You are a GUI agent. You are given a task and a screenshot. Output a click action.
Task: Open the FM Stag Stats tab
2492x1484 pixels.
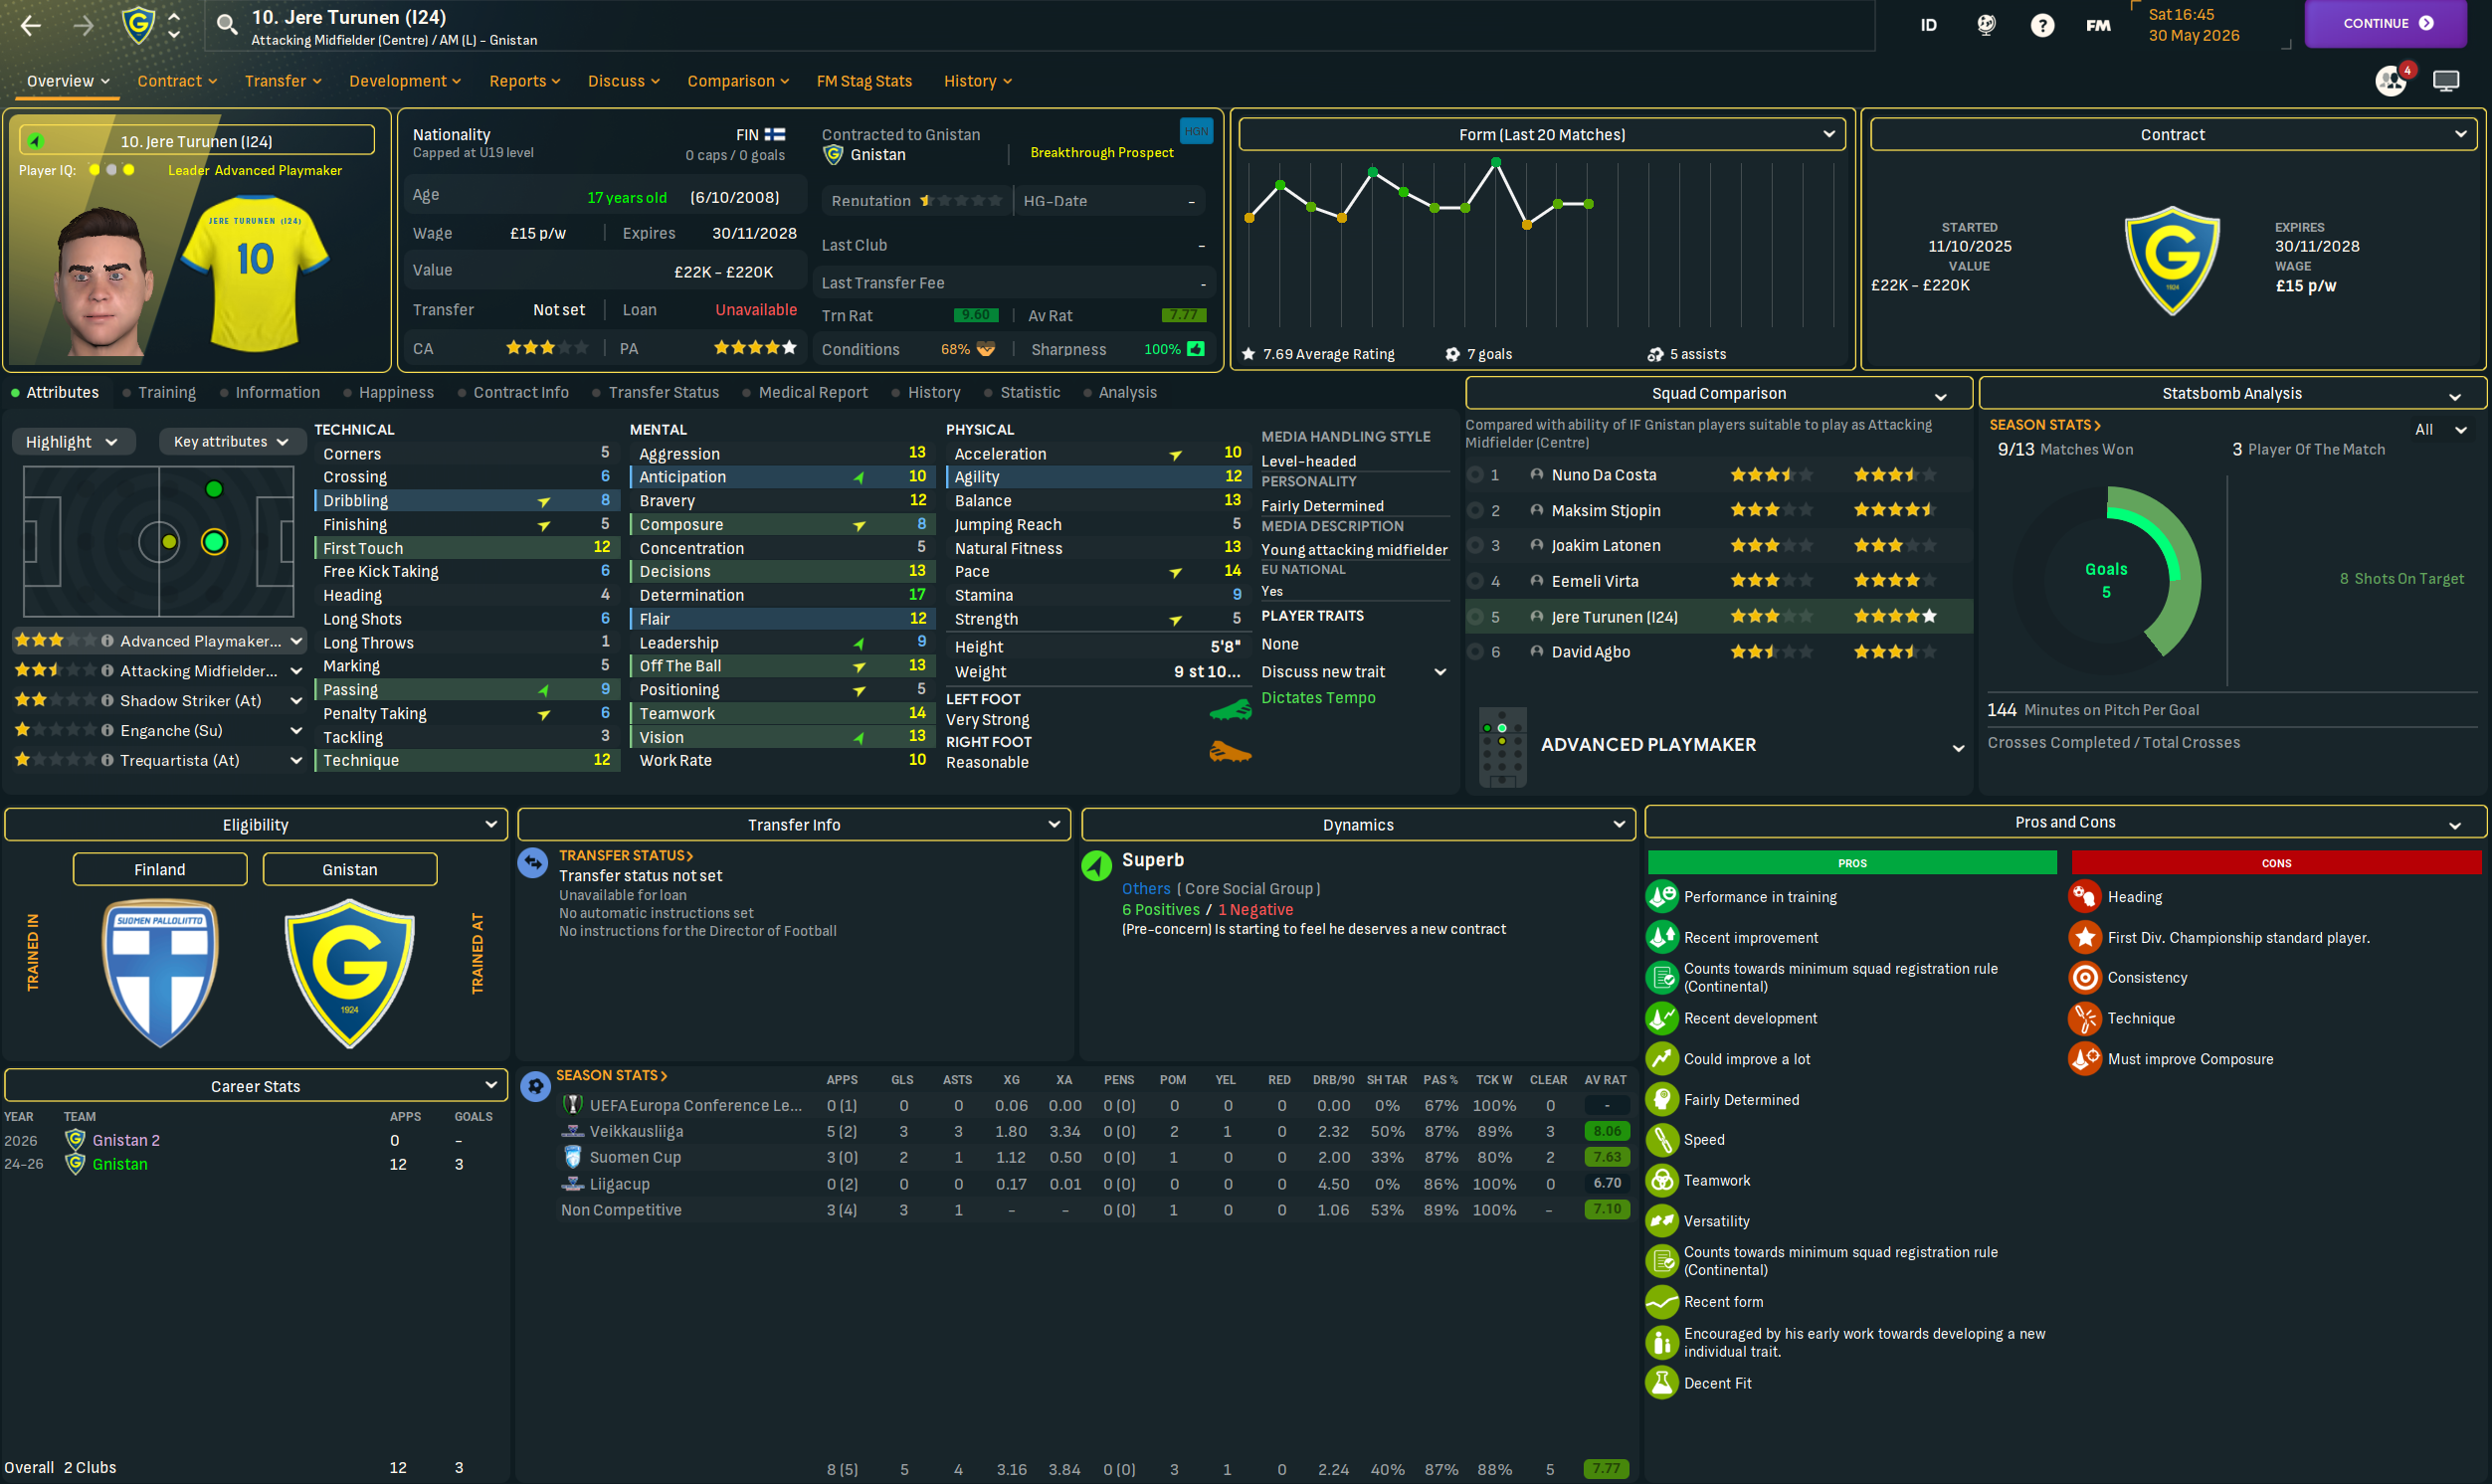point(863,81)
